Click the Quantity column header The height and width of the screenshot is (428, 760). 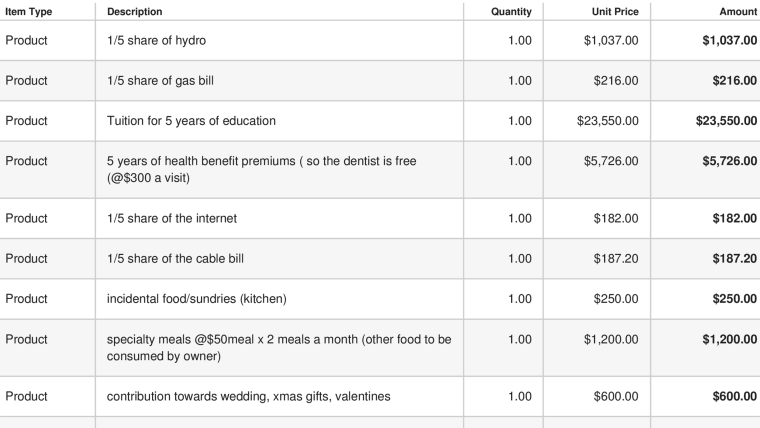click(x=511, y=12)
